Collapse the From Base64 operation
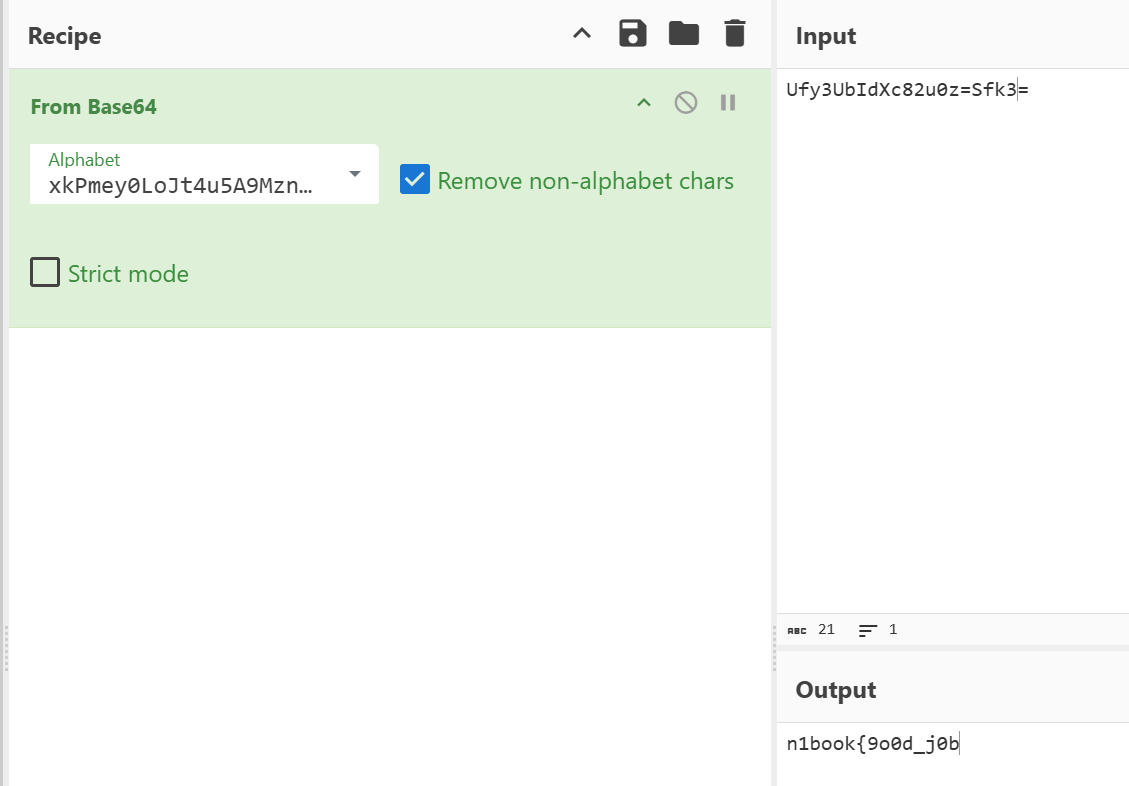1129x786 pixels. (644, 103)
